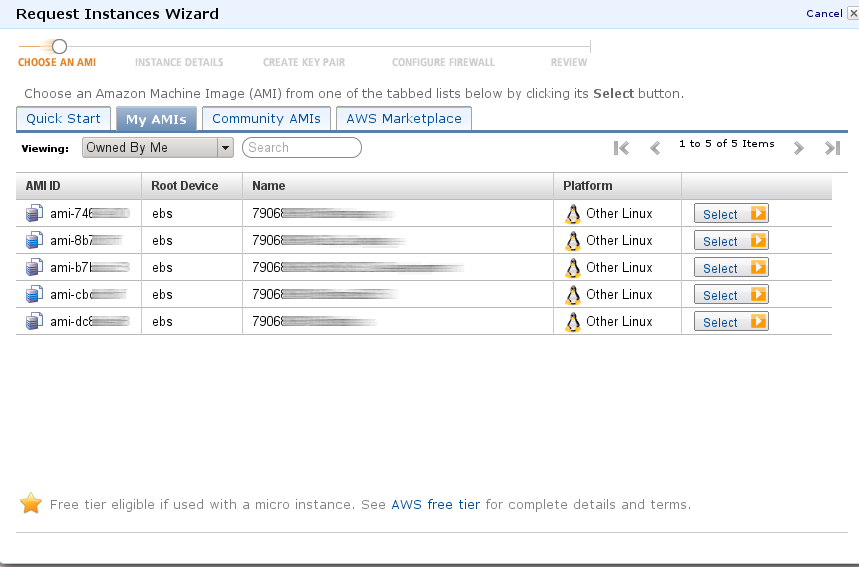Click the ami-746 ID text

pos(90,214)
